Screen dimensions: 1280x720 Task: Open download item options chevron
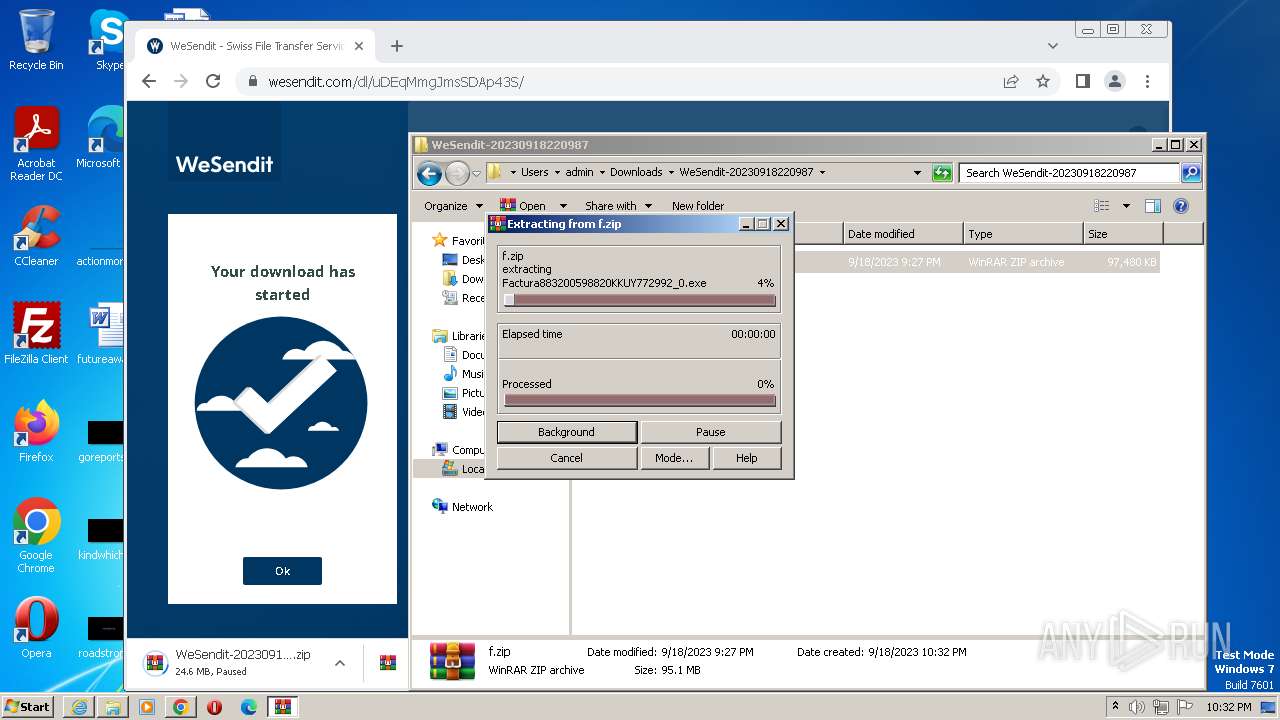[x=340, y=663]
